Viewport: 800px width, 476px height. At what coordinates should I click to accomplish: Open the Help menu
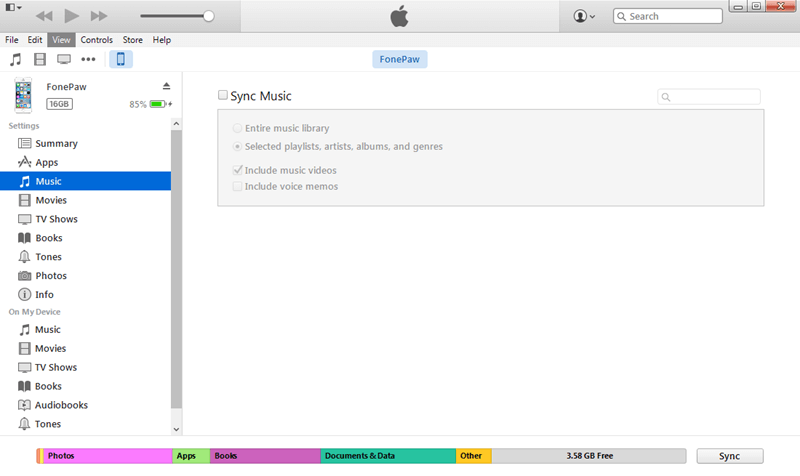(162, 40)
